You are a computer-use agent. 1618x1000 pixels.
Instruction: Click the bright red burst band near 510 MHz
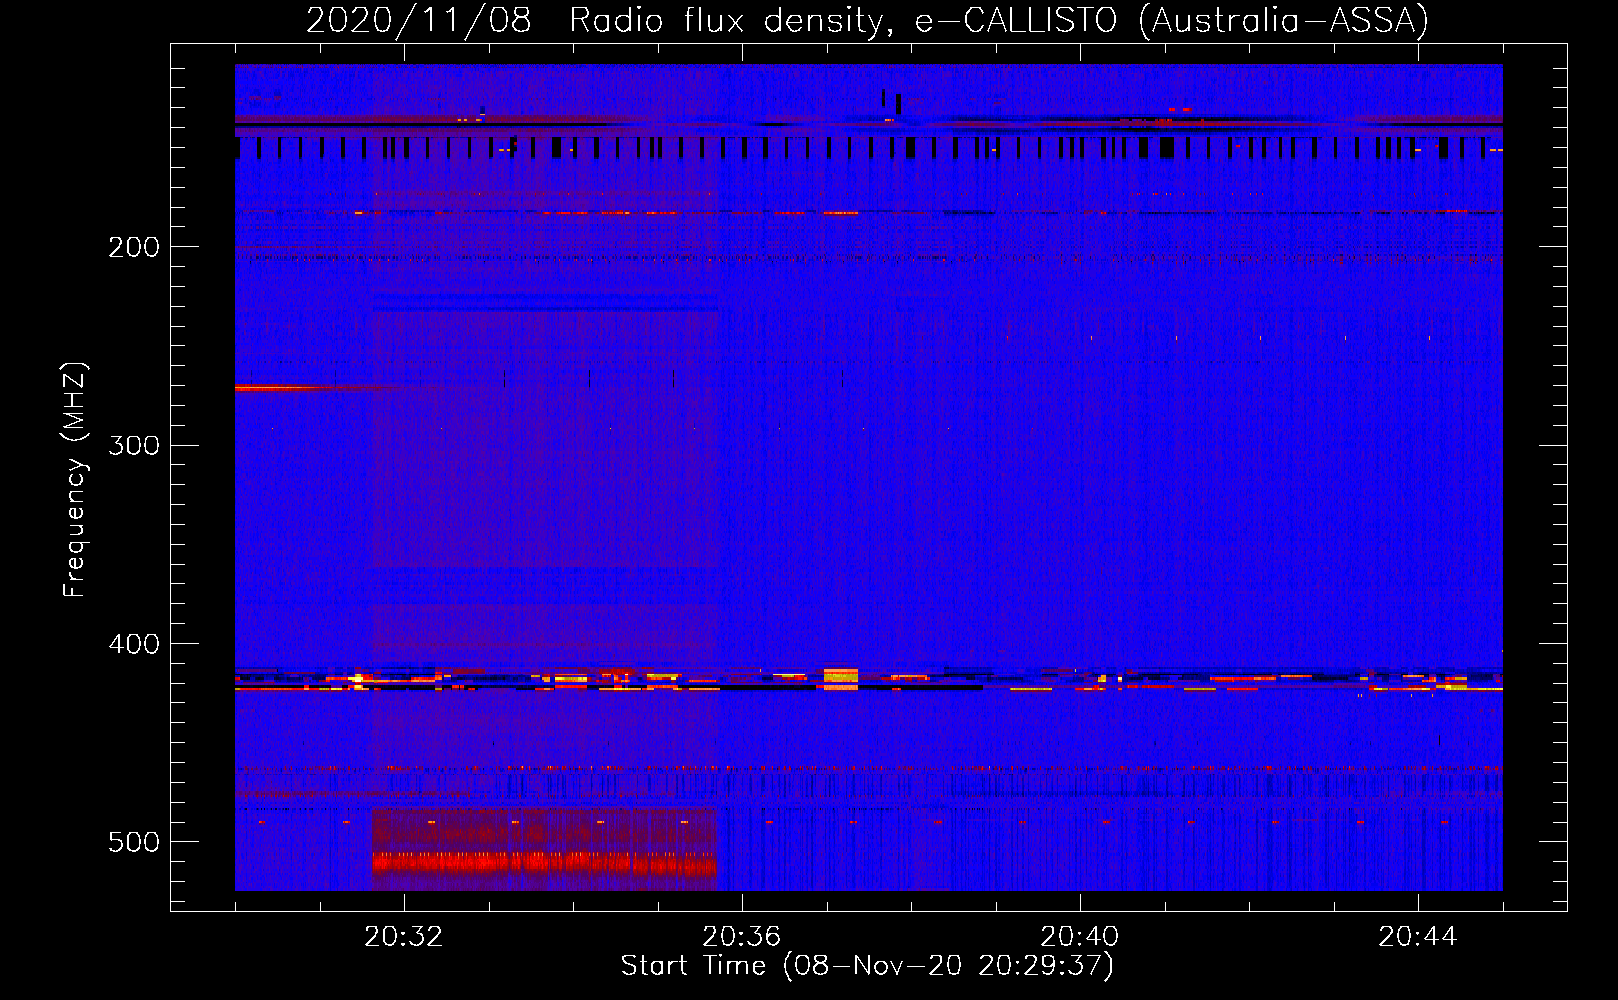[x=545, y=862]
